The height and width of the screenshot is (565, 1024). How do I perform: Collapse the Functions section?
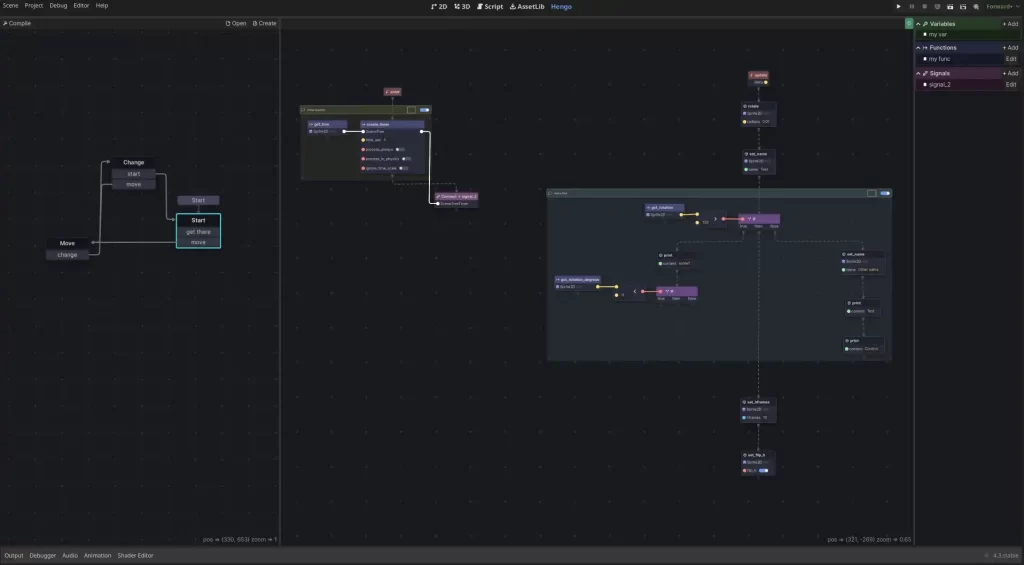click(919, 48)
